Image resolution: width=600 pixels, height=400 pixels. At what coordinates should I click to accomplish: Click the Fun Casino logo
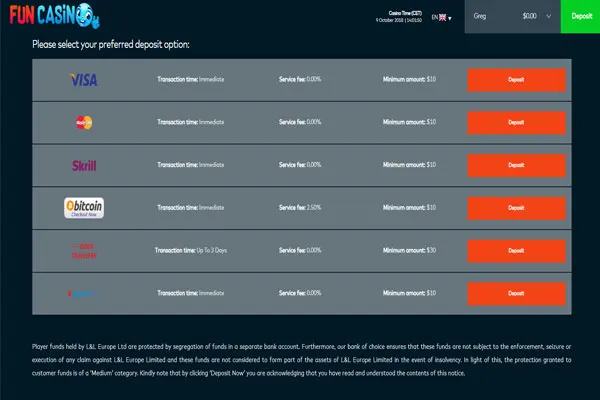pyautogui.click(x=50, y=16)
